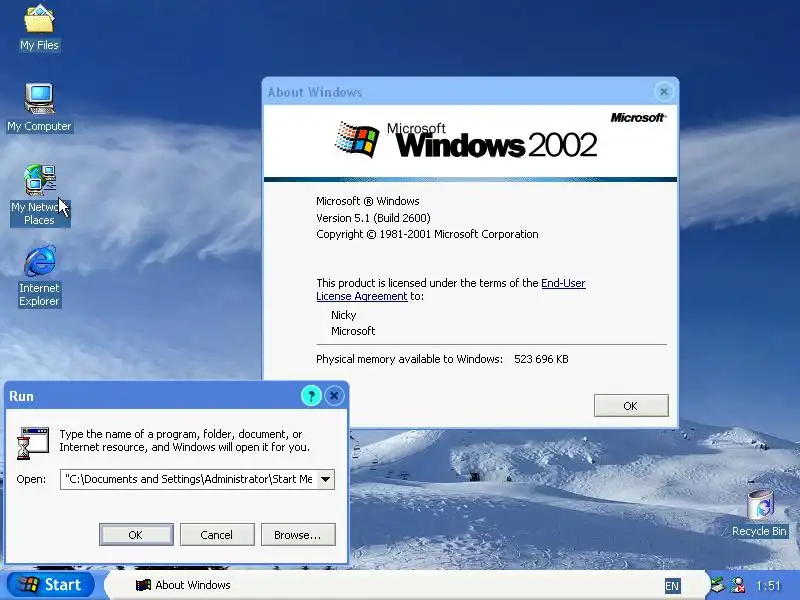Select the Internet Explorer desktop icon

[39, 276]
